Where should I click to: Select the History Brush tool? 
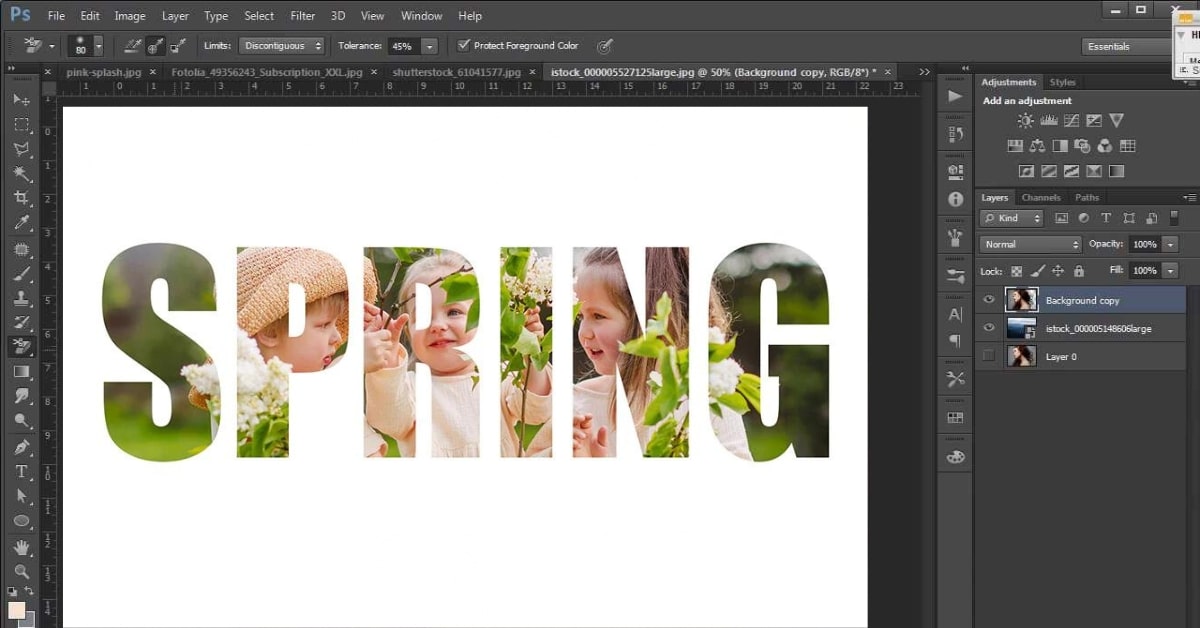21,322
